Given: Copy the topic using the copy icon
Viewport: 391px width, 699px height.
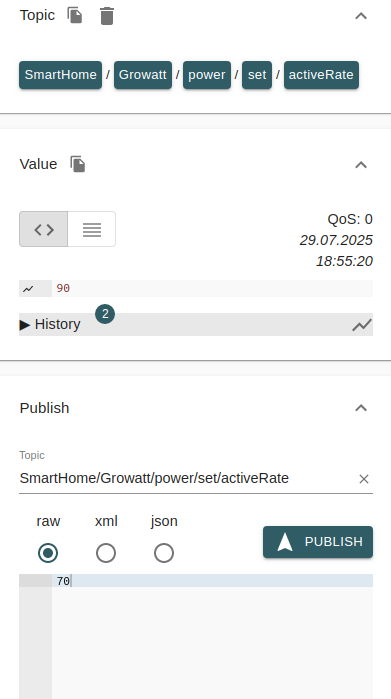Looking at the screenshot, I should (75, 15).
